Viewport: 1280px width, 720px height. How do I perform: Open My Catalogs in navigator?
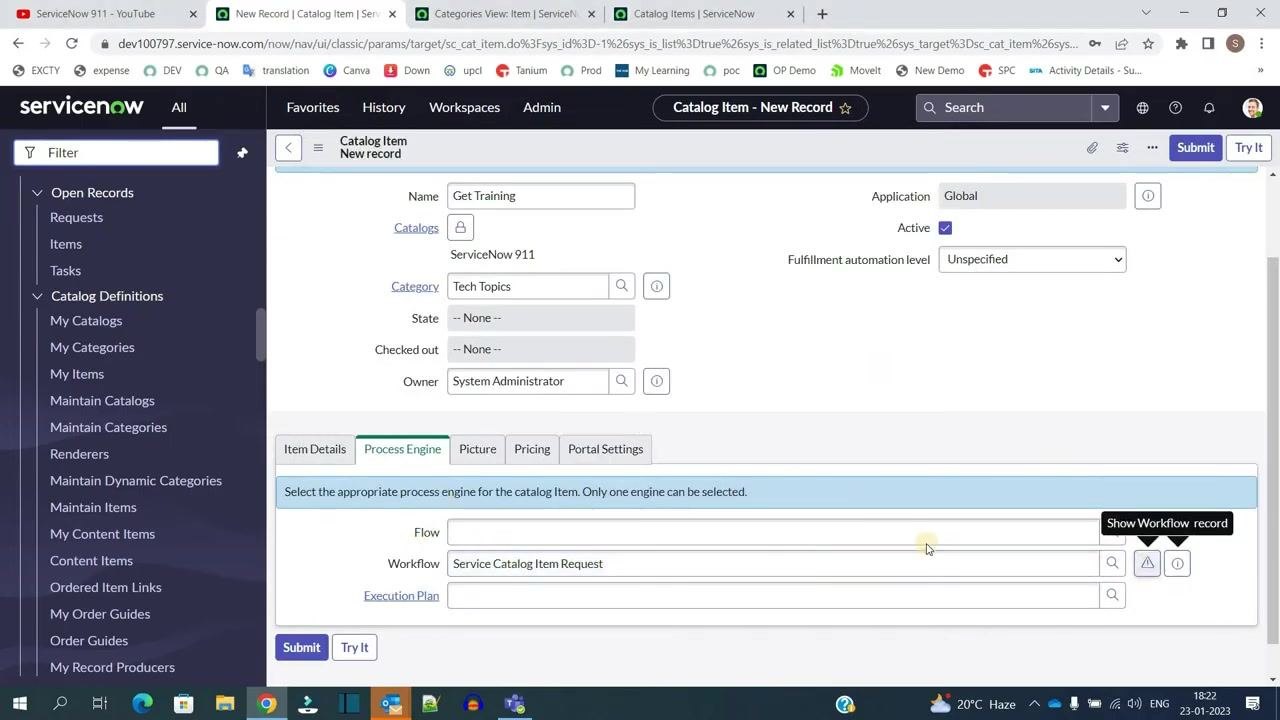point(86,321)
